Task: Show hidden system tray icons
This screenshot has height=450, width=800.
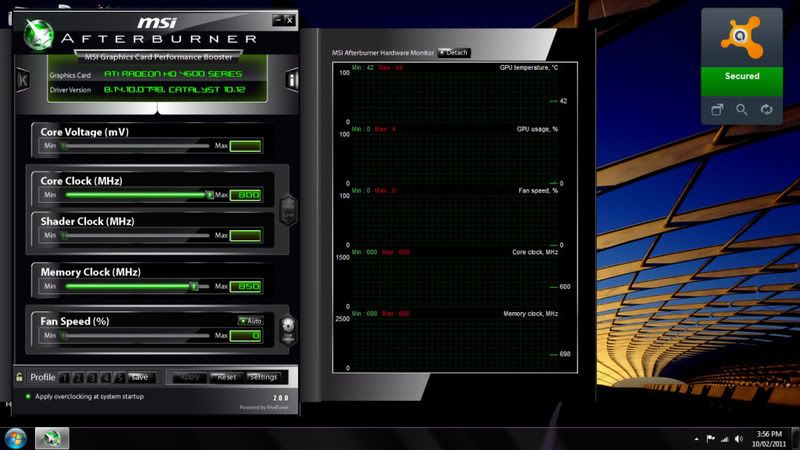Action: tap(696, 439)
